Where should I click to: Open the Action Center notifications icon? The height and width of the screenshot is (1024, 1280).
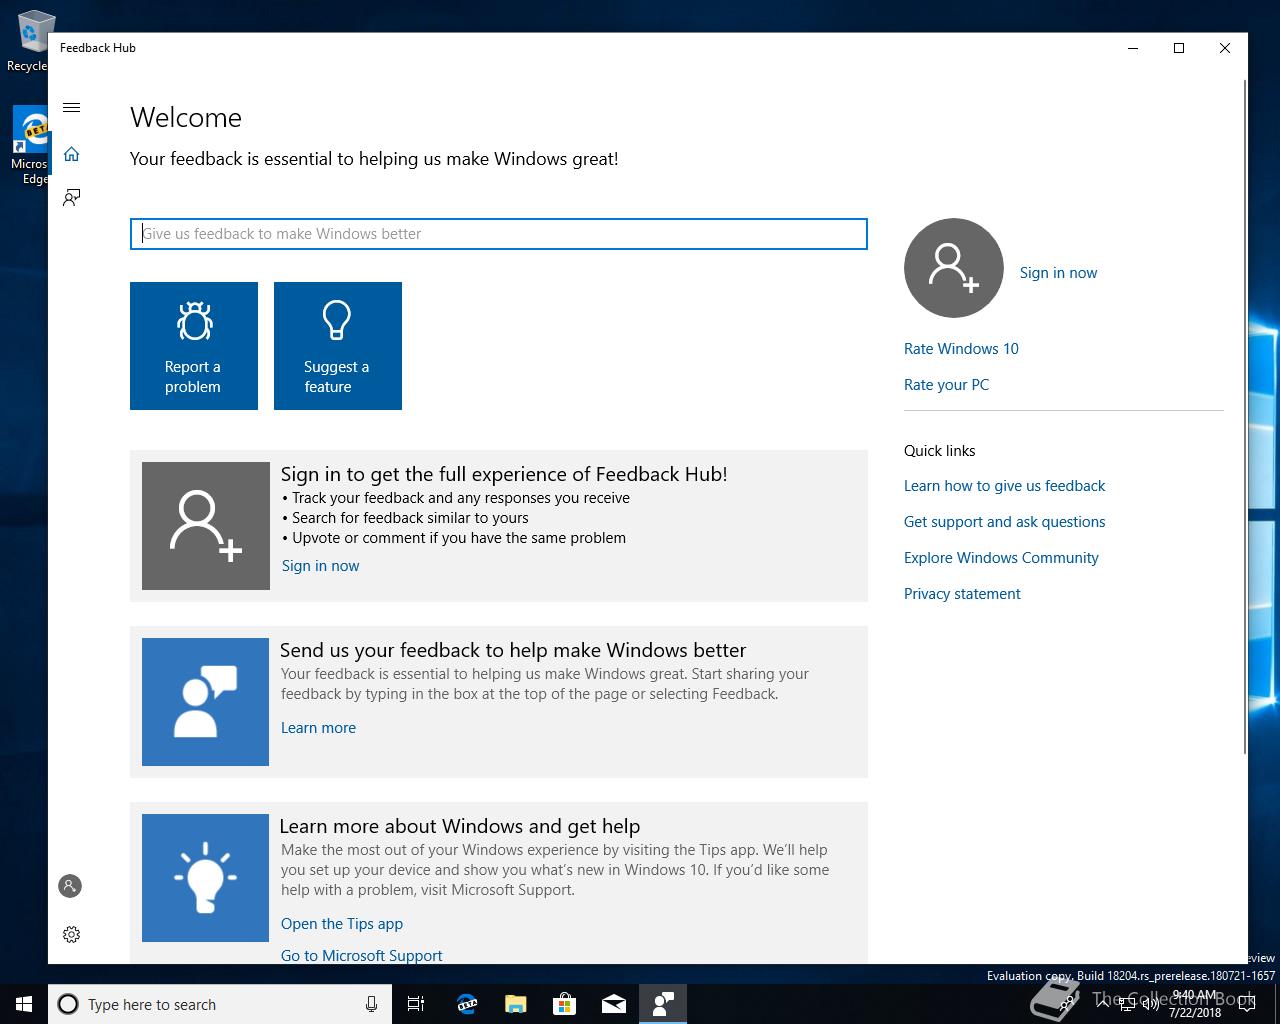pos(1247,1004)
